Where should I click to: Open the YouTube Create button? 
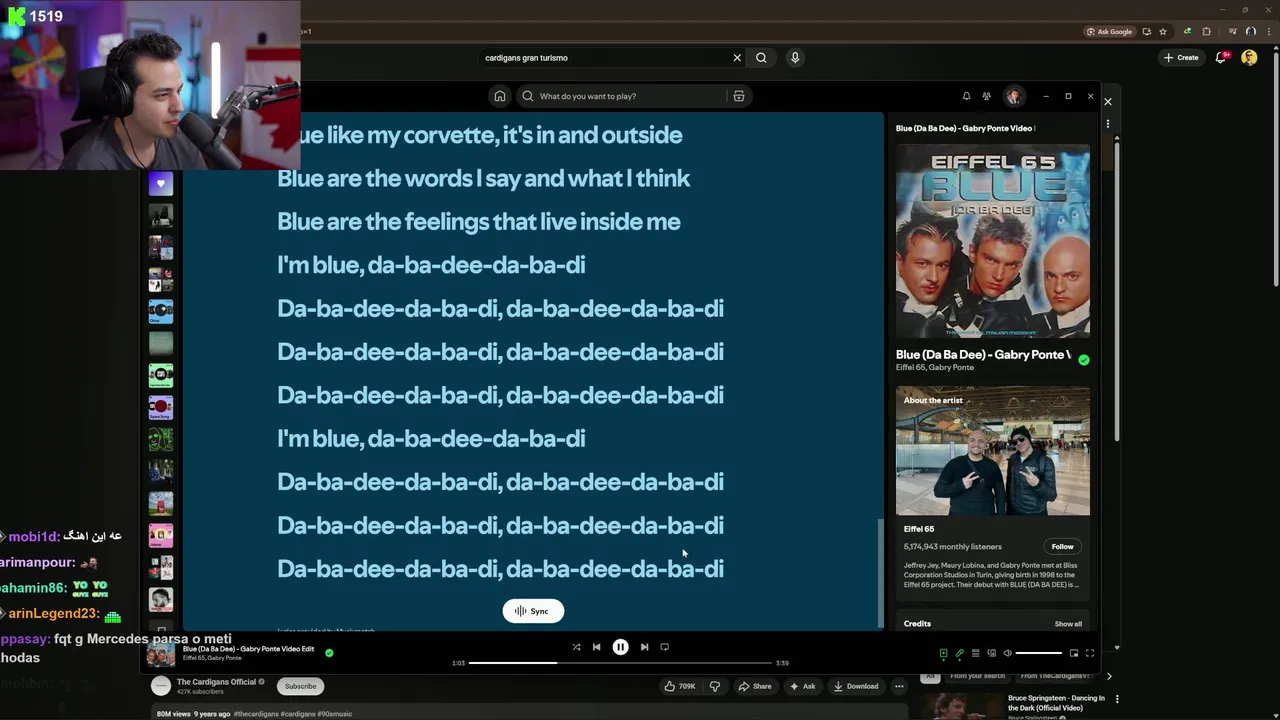1181,58
